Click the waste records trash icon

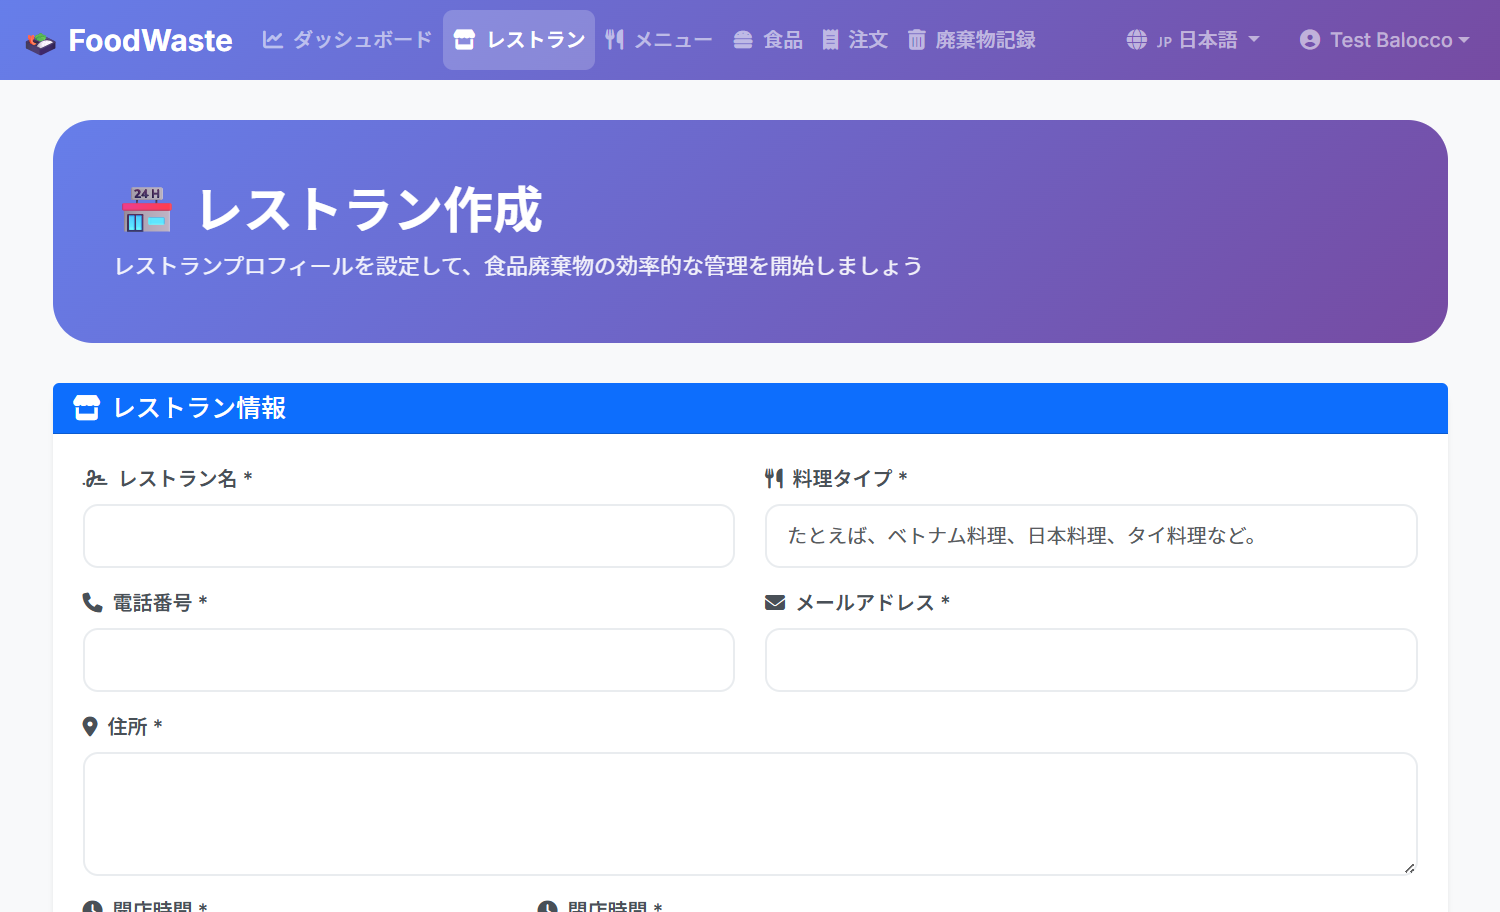(x=916, y=40)
